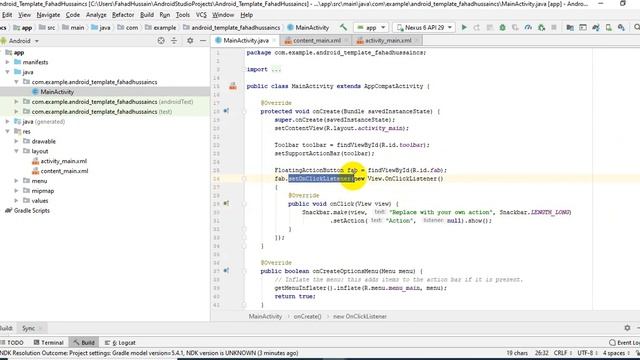Click the Event Log icon in the status bar
Viewport: 640px width, 360px height.
(x=612, y=342)
